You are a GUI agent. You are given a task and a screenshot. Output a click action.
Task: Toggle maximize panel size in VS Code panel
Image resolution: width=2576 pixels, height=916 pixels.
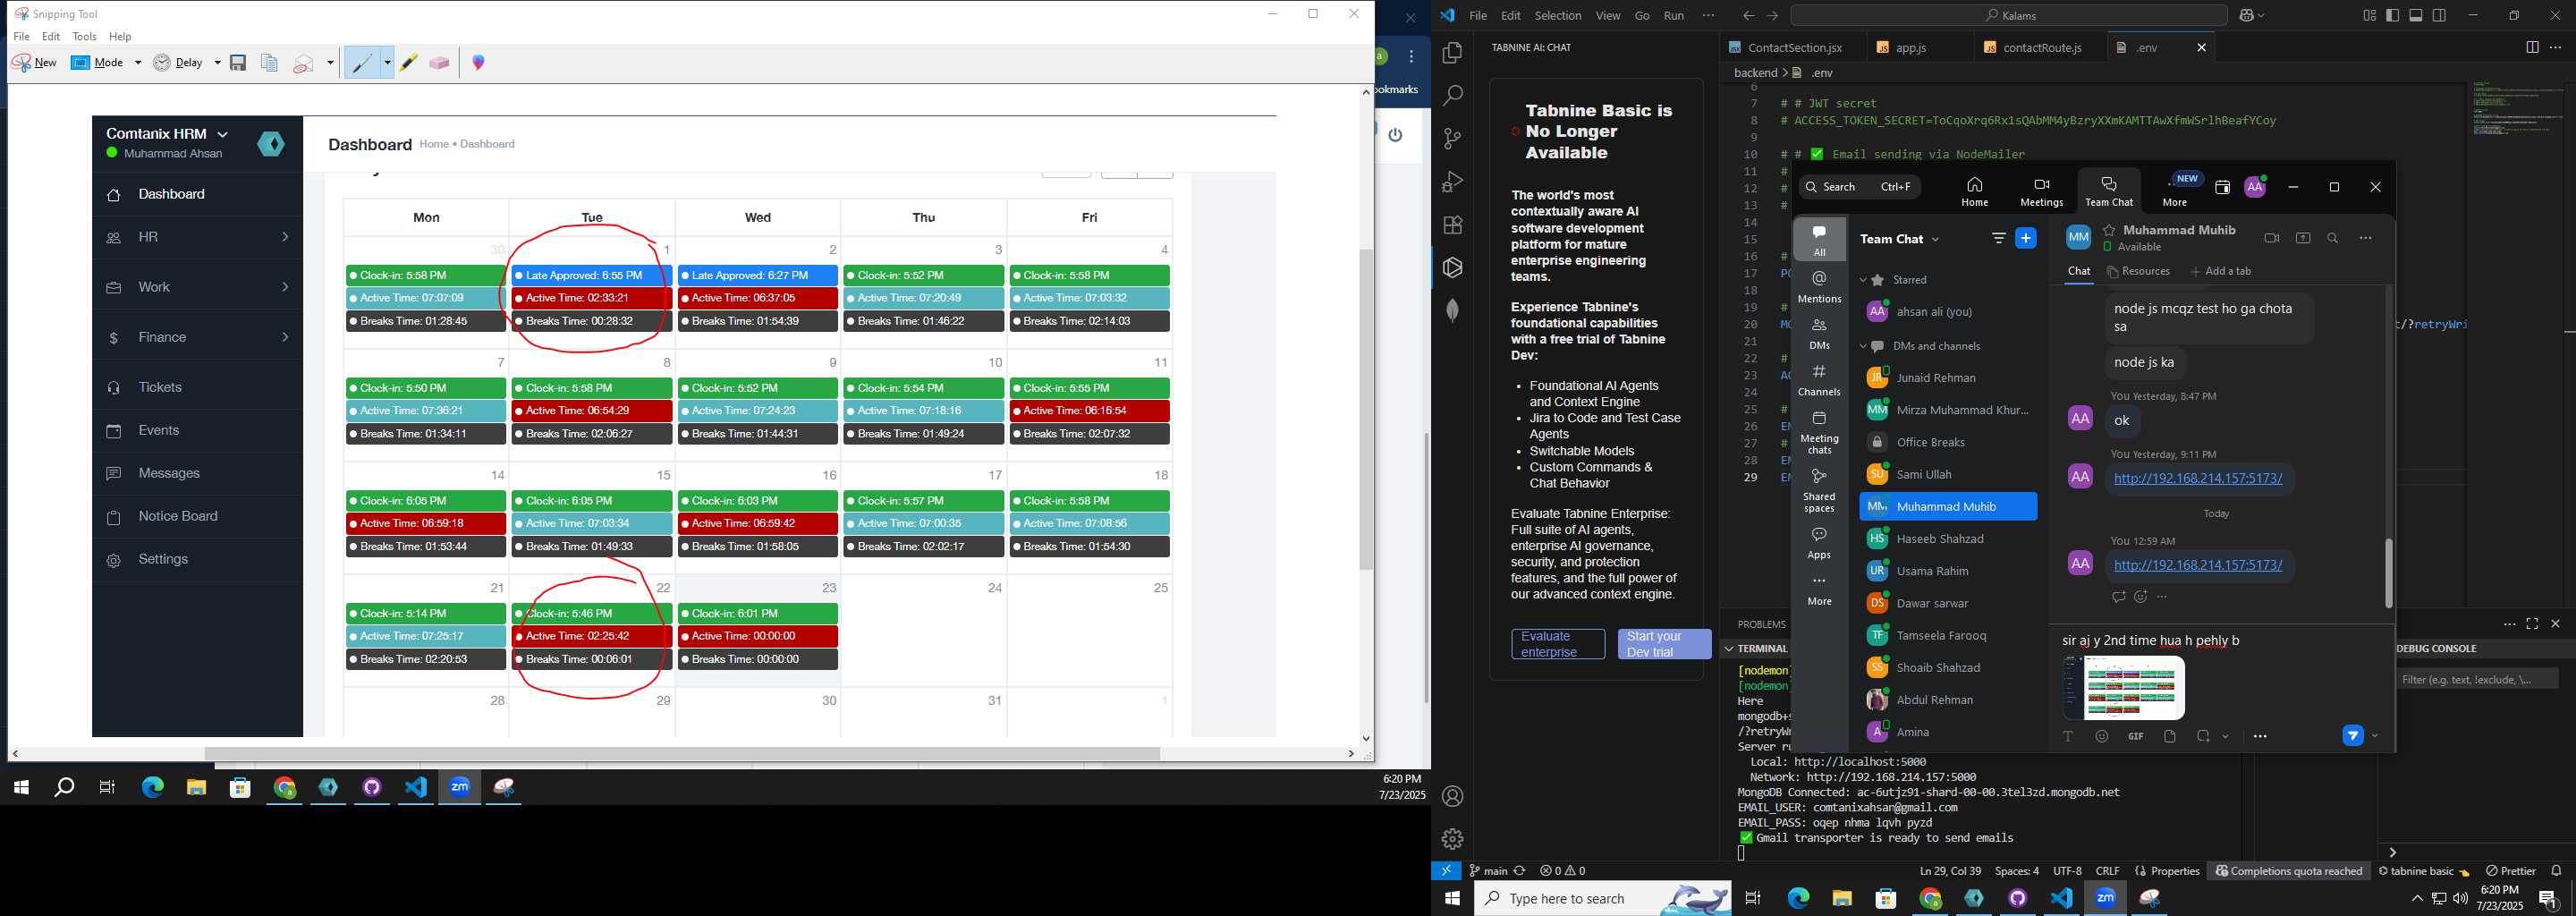2532,624
